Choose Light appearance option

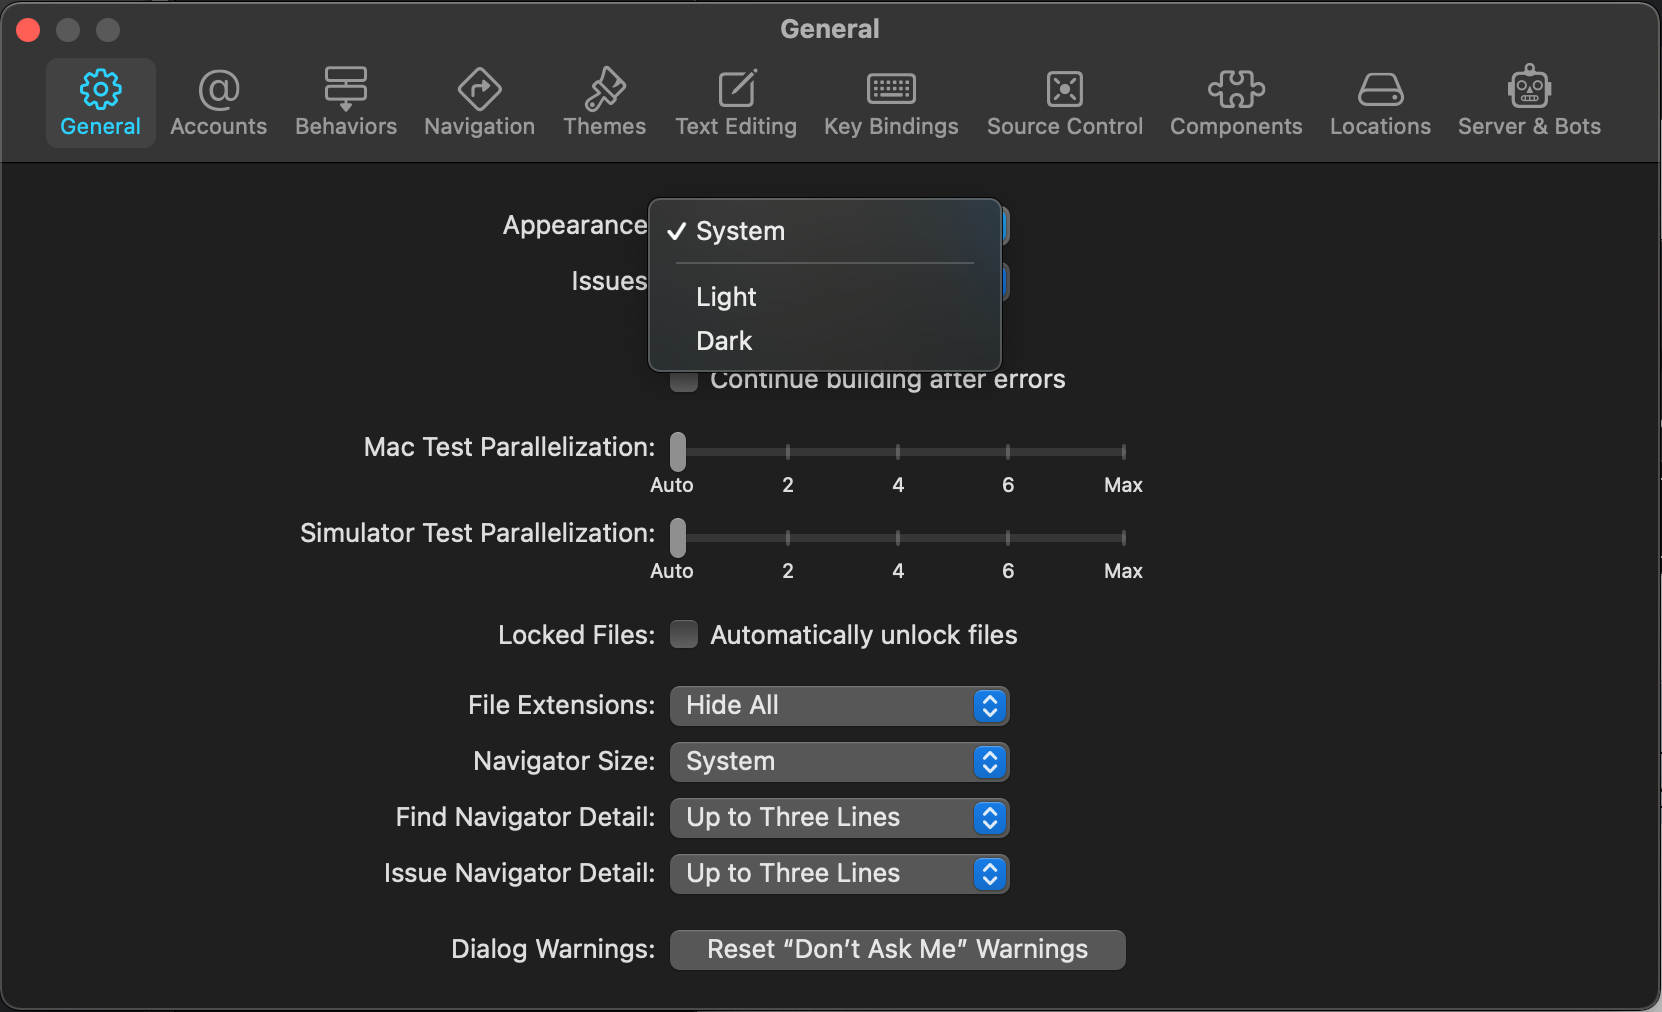tap(825, 297)
